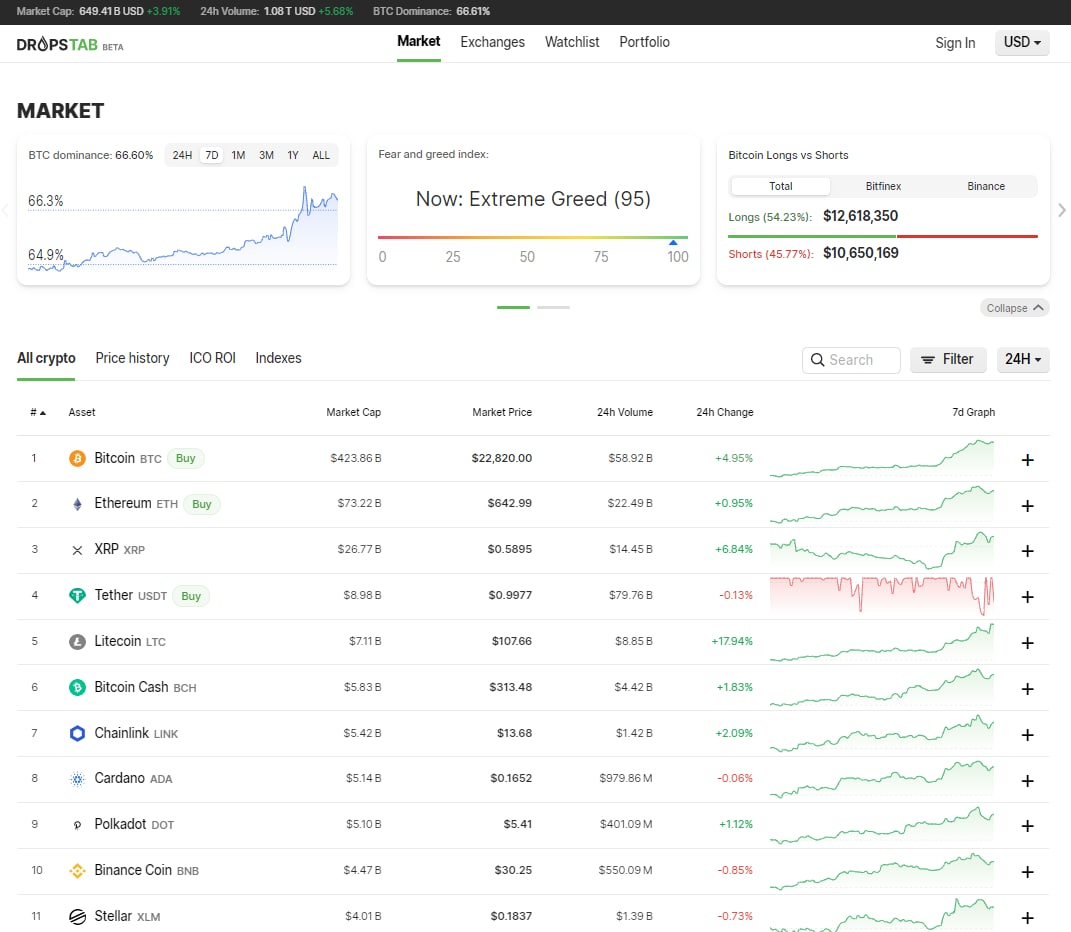The width and height of the screenshot is (1071, 932).
Task: Click the Chainlink coin icon
Action: point(77,733)
